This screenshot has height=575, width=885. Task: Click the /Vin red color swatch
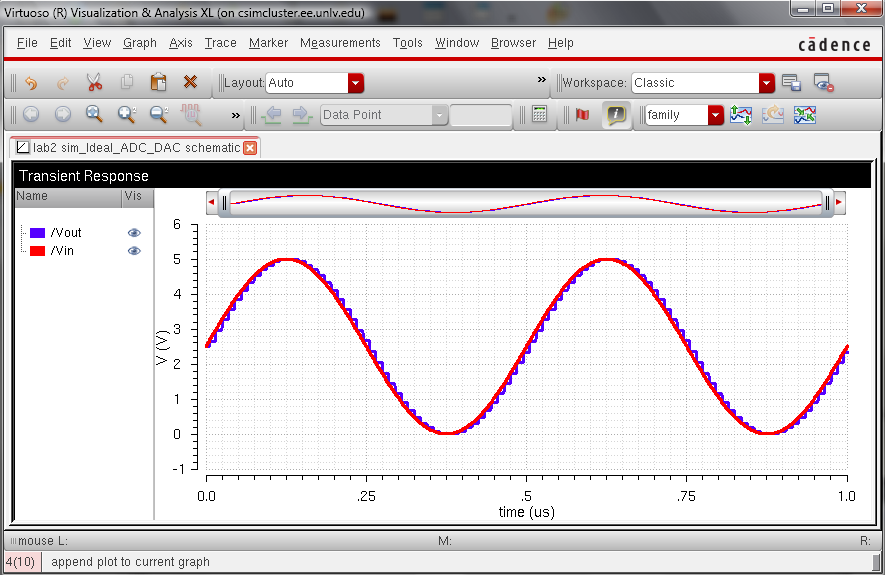click(37, 251)
